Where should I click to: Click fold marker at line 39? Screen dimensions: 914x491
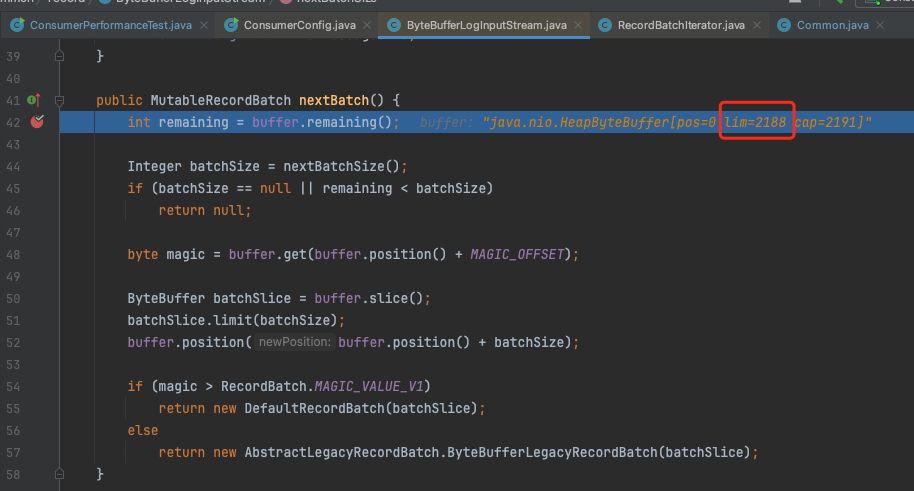click(60, 57)
